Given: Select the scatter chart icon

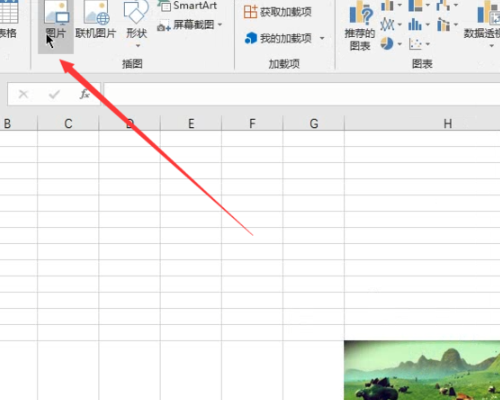Looking at the screenshot, I should click(x=415, y=44).
